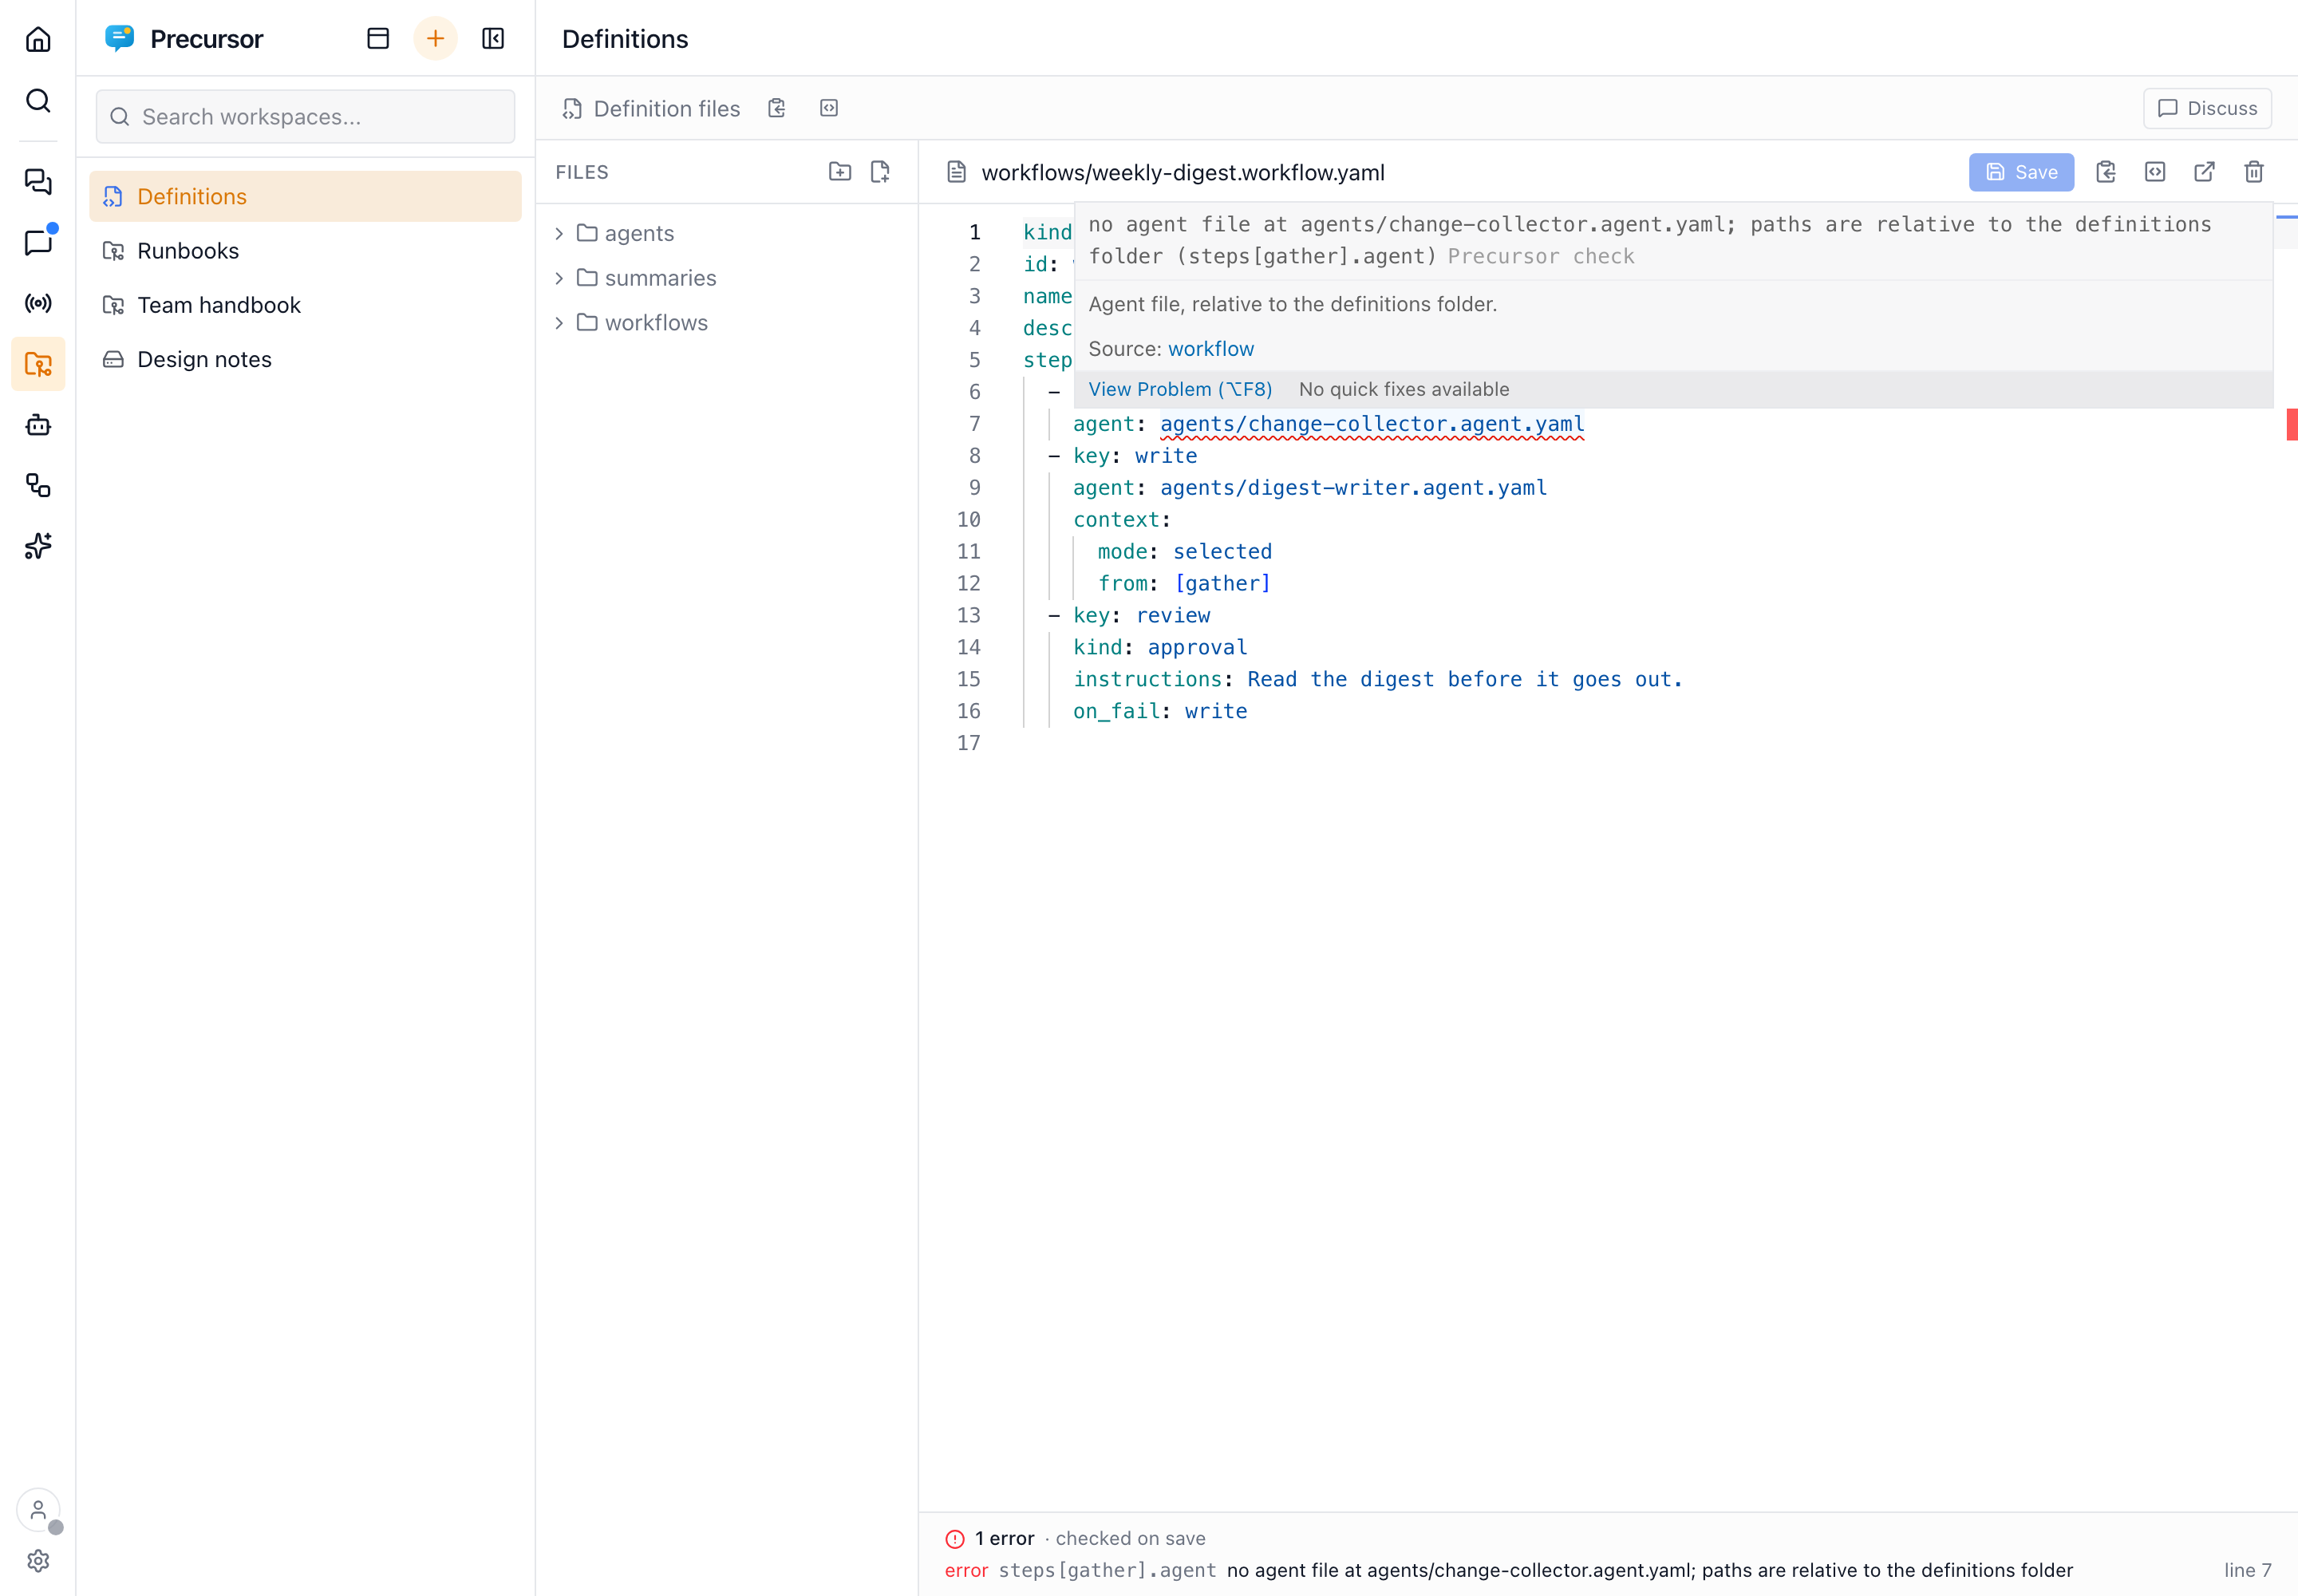Select the Design notes workspace item
2298x1596 pixels.
coord(305,359)
